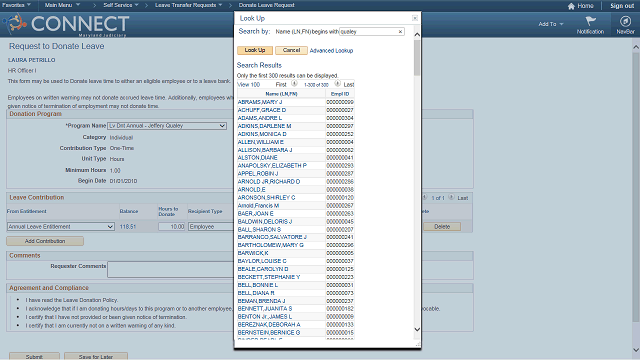
Task: Click the Look Up button
Action: click(x=255, y=50)
